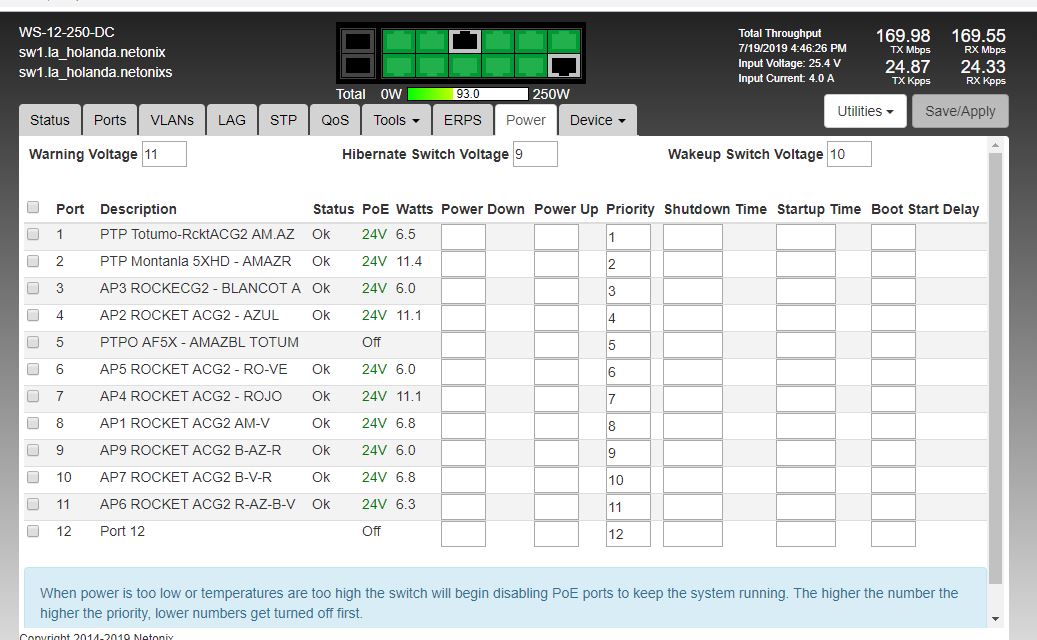Click green port 10 icon in switch diagram
The image size is (1037, 640).
(531, 66)
